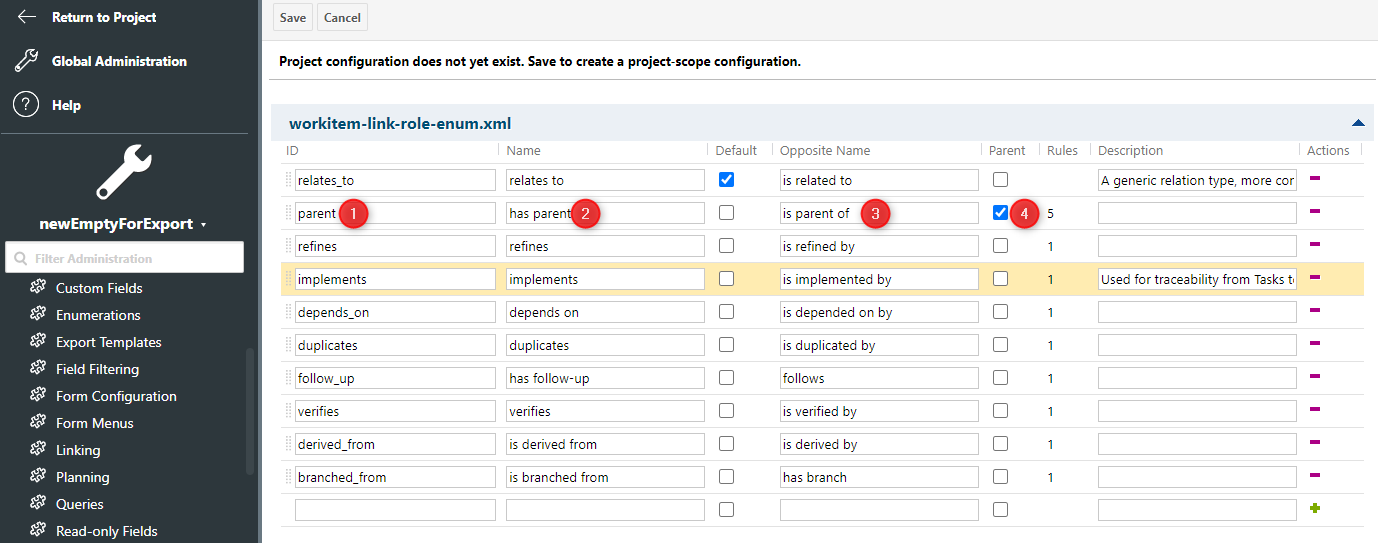Viewport: 1378px width, 543px height.
Task: Collapse the workitem-link-role-enum.xml section arrow
Action: point(1358,123)
